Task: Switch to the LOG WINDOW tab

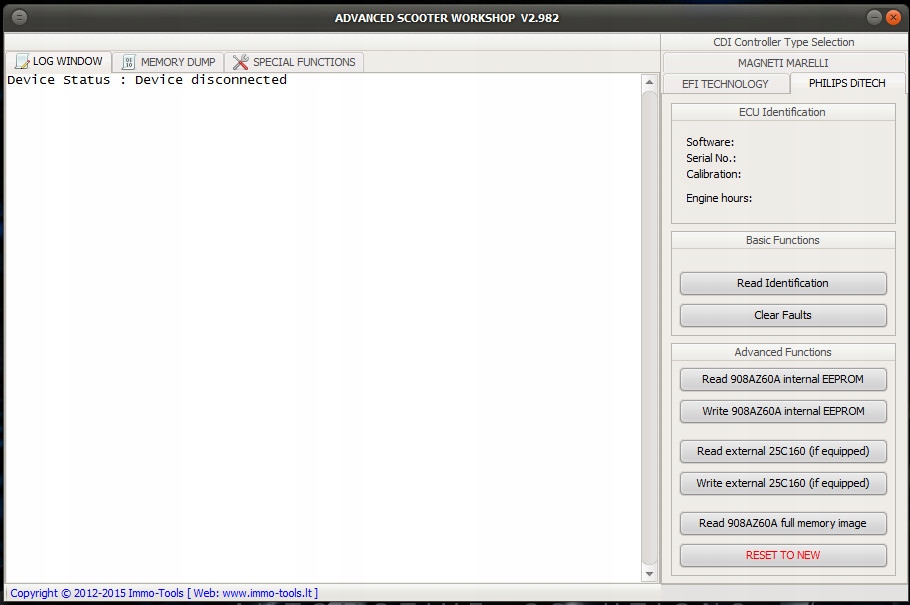Action: [x=59, y=62]
